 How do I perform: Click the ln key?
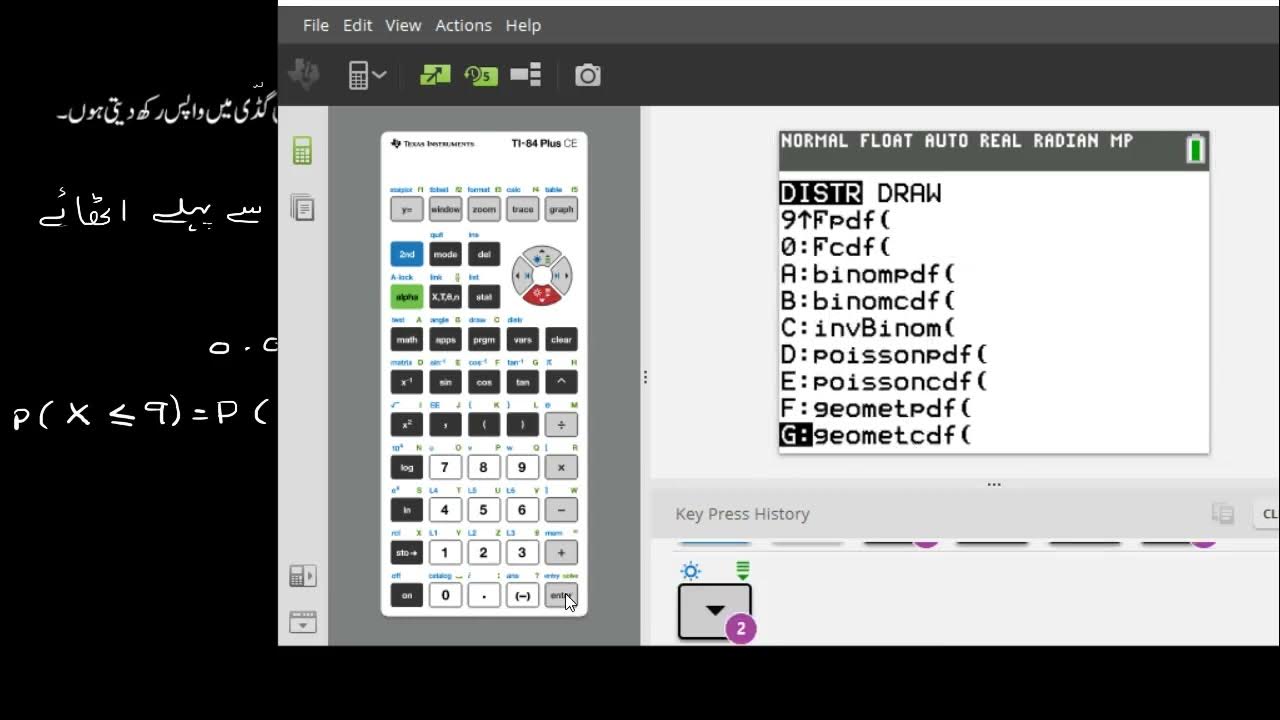406,510
